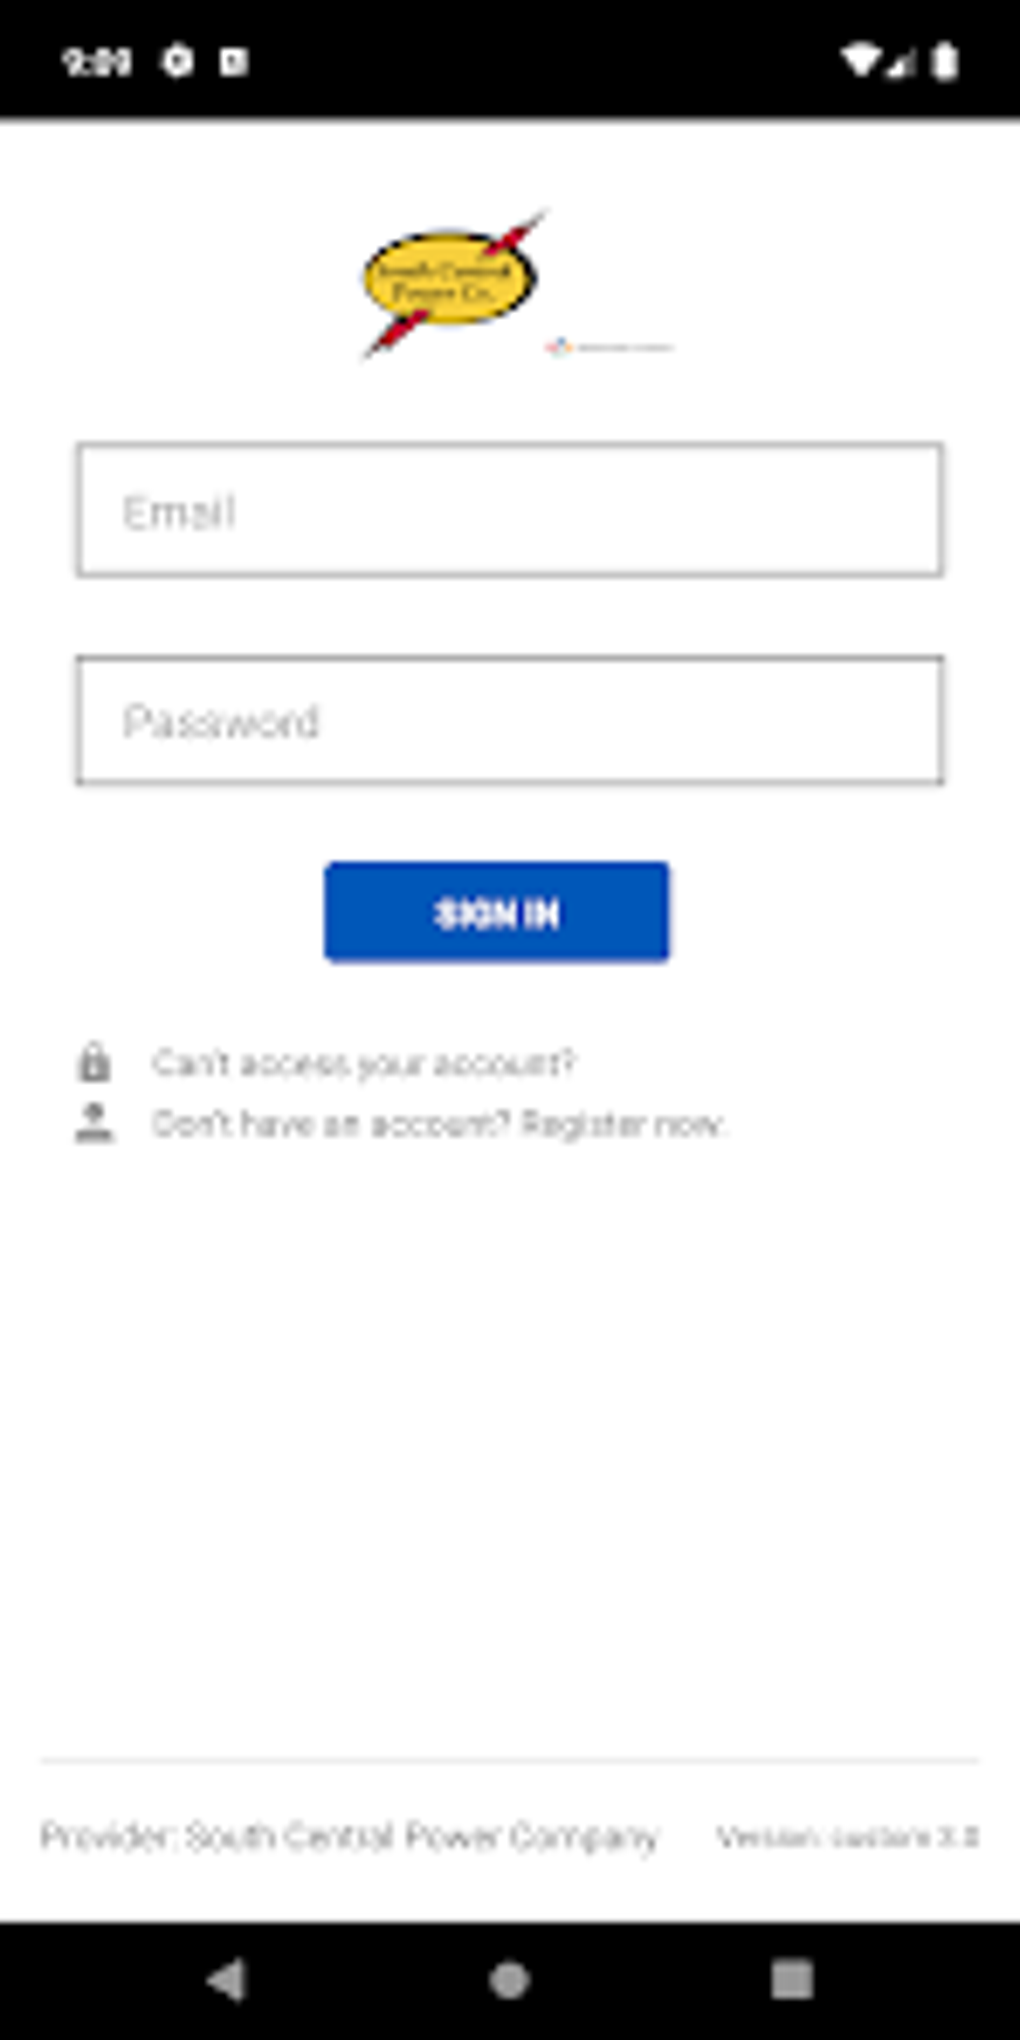Click the person icon beside Register now
Image resolution: width=1020 pixels, height=2040 pixels.
pyautogui.click(x=94, y=1123)
